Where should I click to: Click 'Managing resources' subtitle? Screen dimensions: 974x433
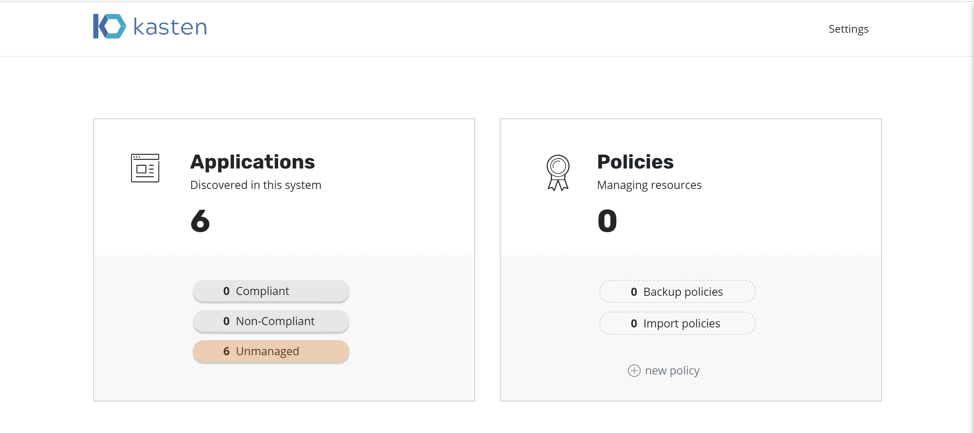(649, 185)
